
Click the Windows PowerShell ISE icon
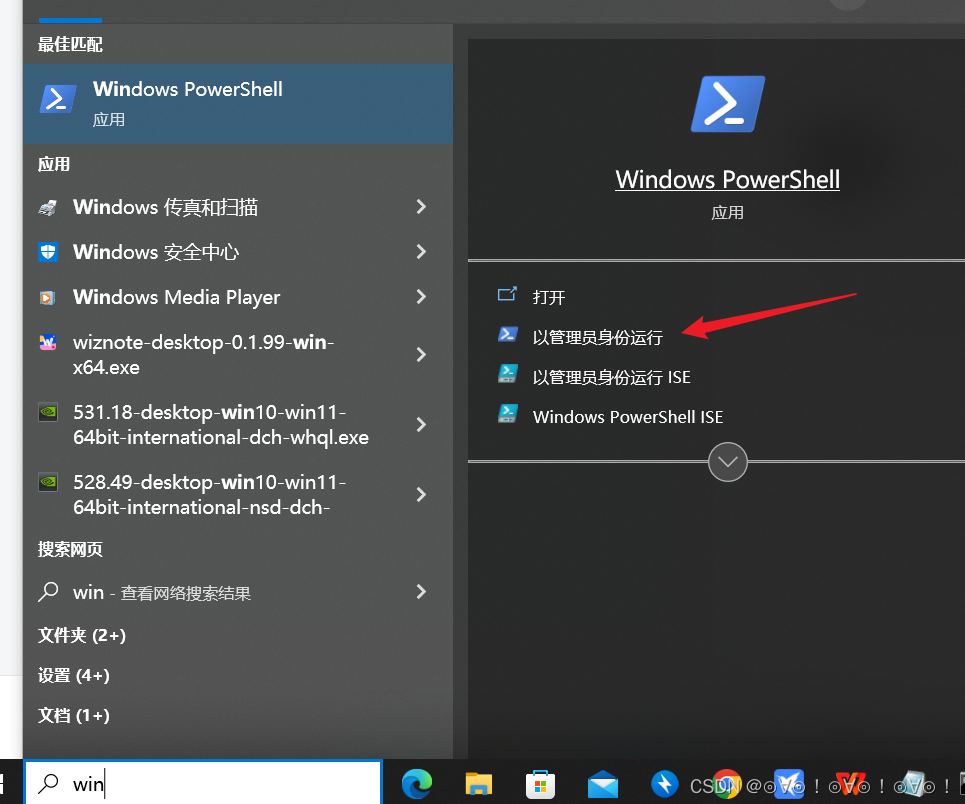coord(508,414)
